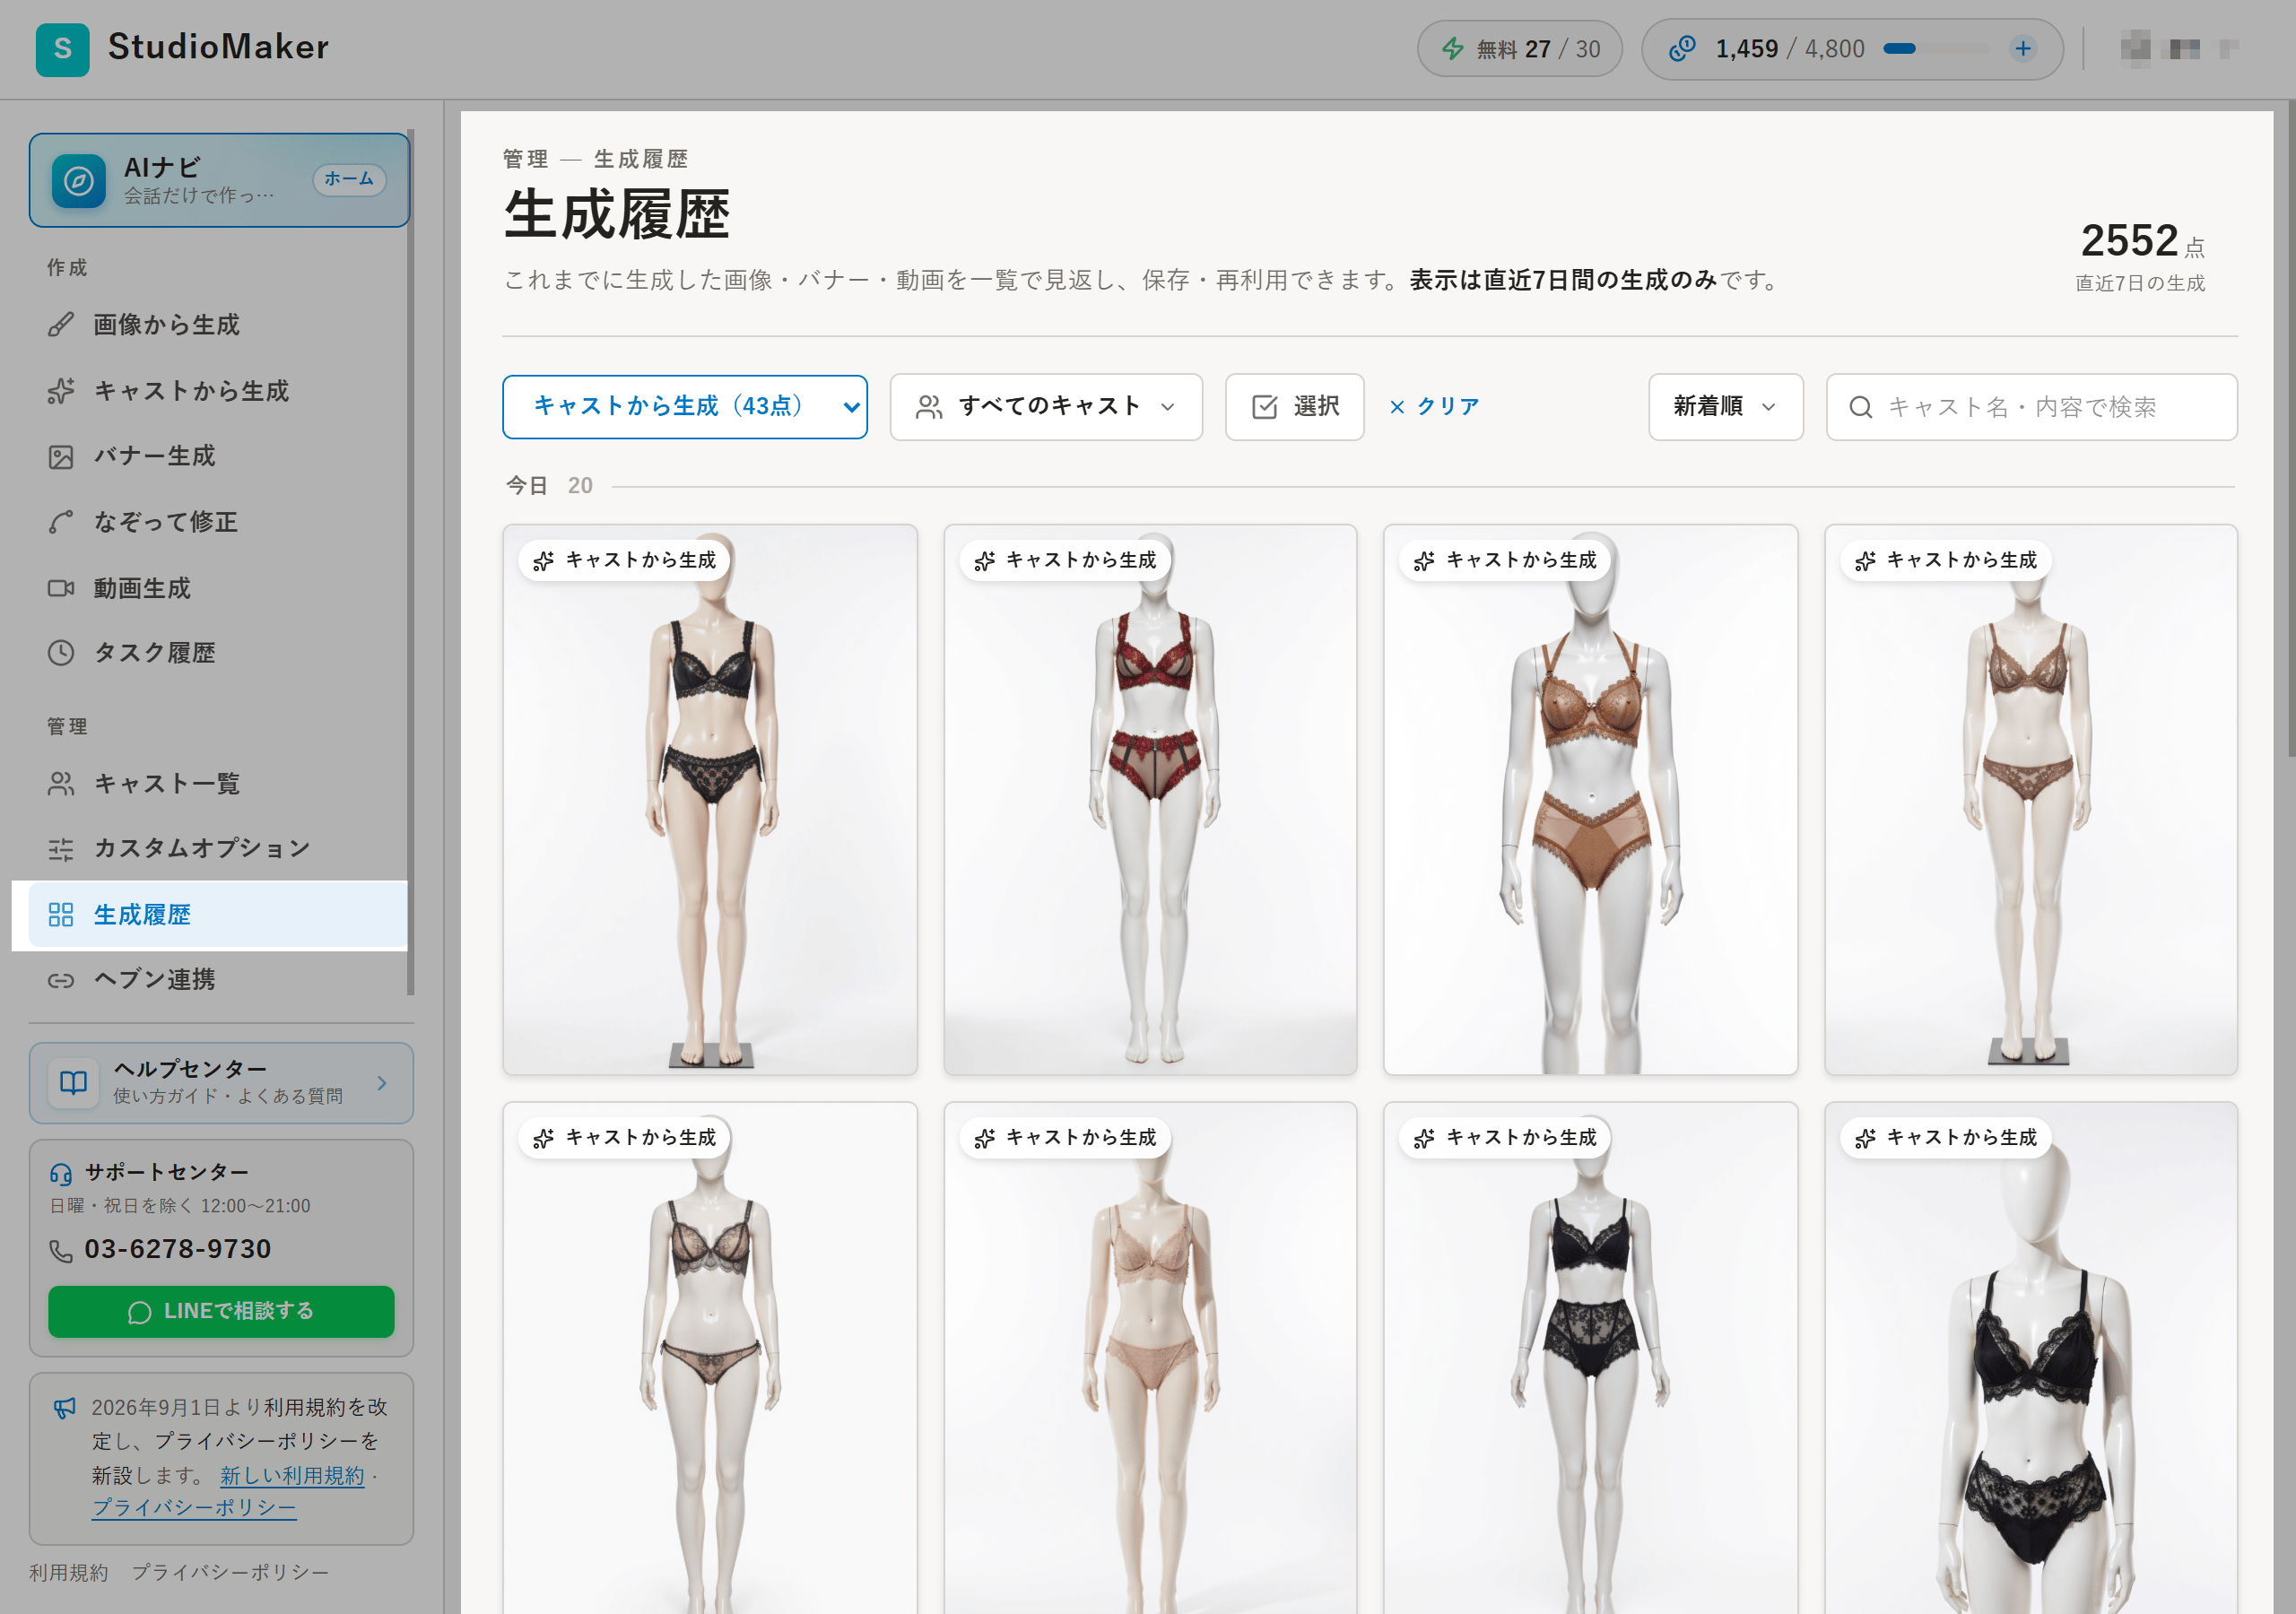Navigate to なぞって修正
This screenshot has height=1614, width=2296.
pyautogui.click(x=218, y=522)
